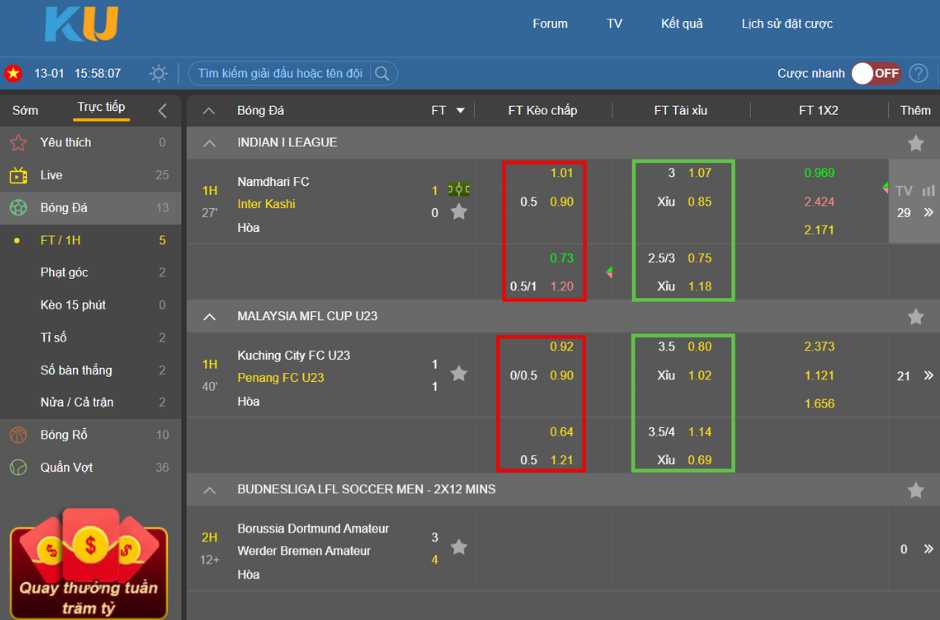940x620 pixels.
Task: Bet on Xỉu odds 0.85
Action: click(x=700, y=201)
